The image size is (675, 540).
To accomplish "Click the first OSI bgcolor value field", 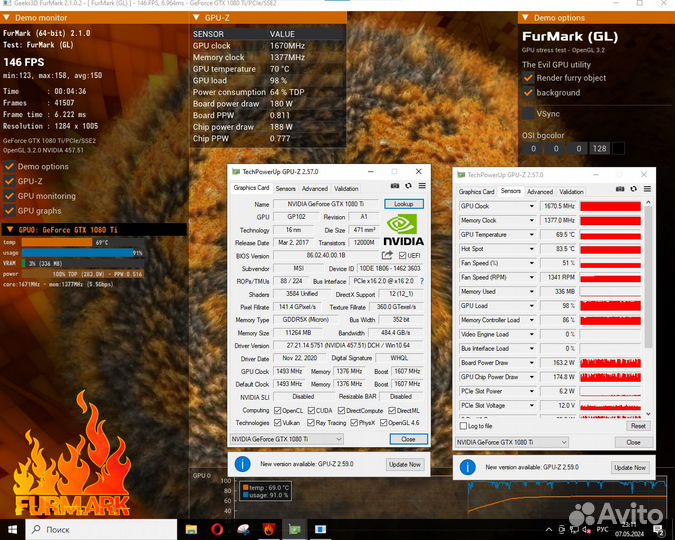I will (x=533, y=149).
